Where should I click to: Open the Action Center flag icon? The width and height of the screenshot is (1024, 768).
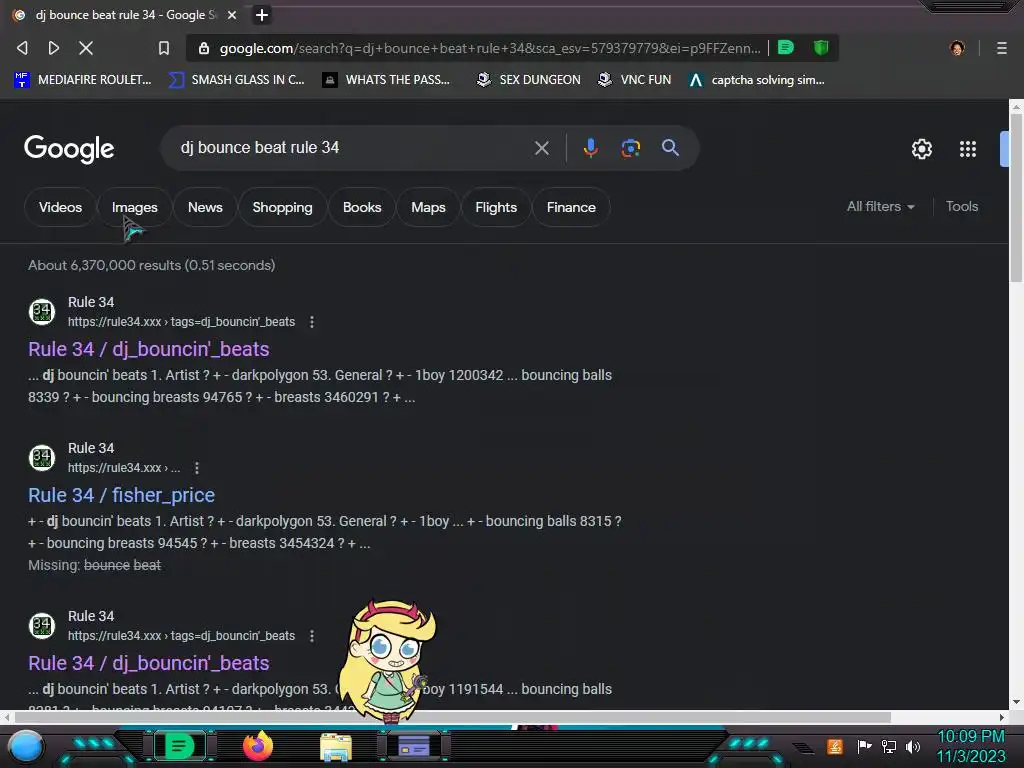[865, 746]
